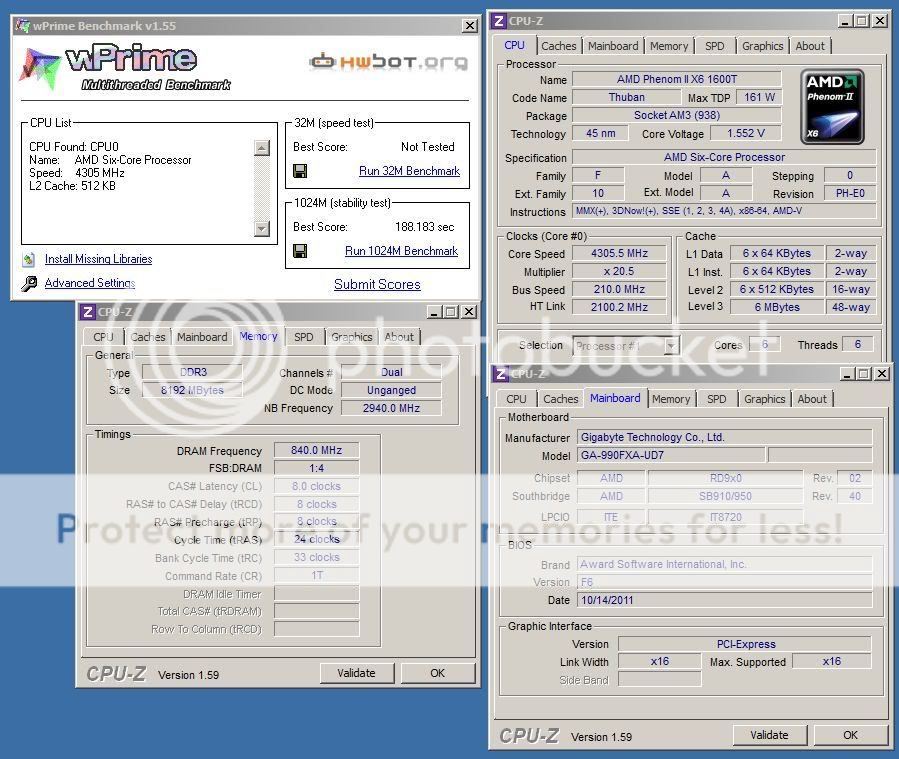Click the BIOS Date value '10/14/2011'
899x759 pixels.
pyautogui.click(x=725, y=600)
